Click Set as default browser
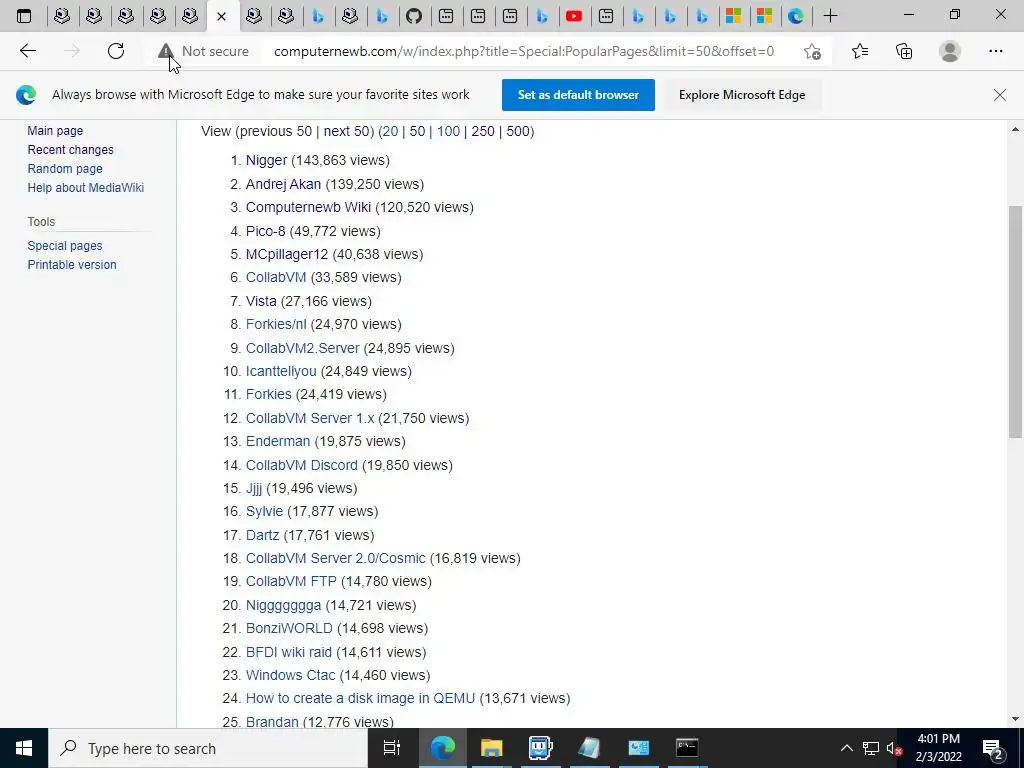Screen dimensions: 1024x768 578,95
